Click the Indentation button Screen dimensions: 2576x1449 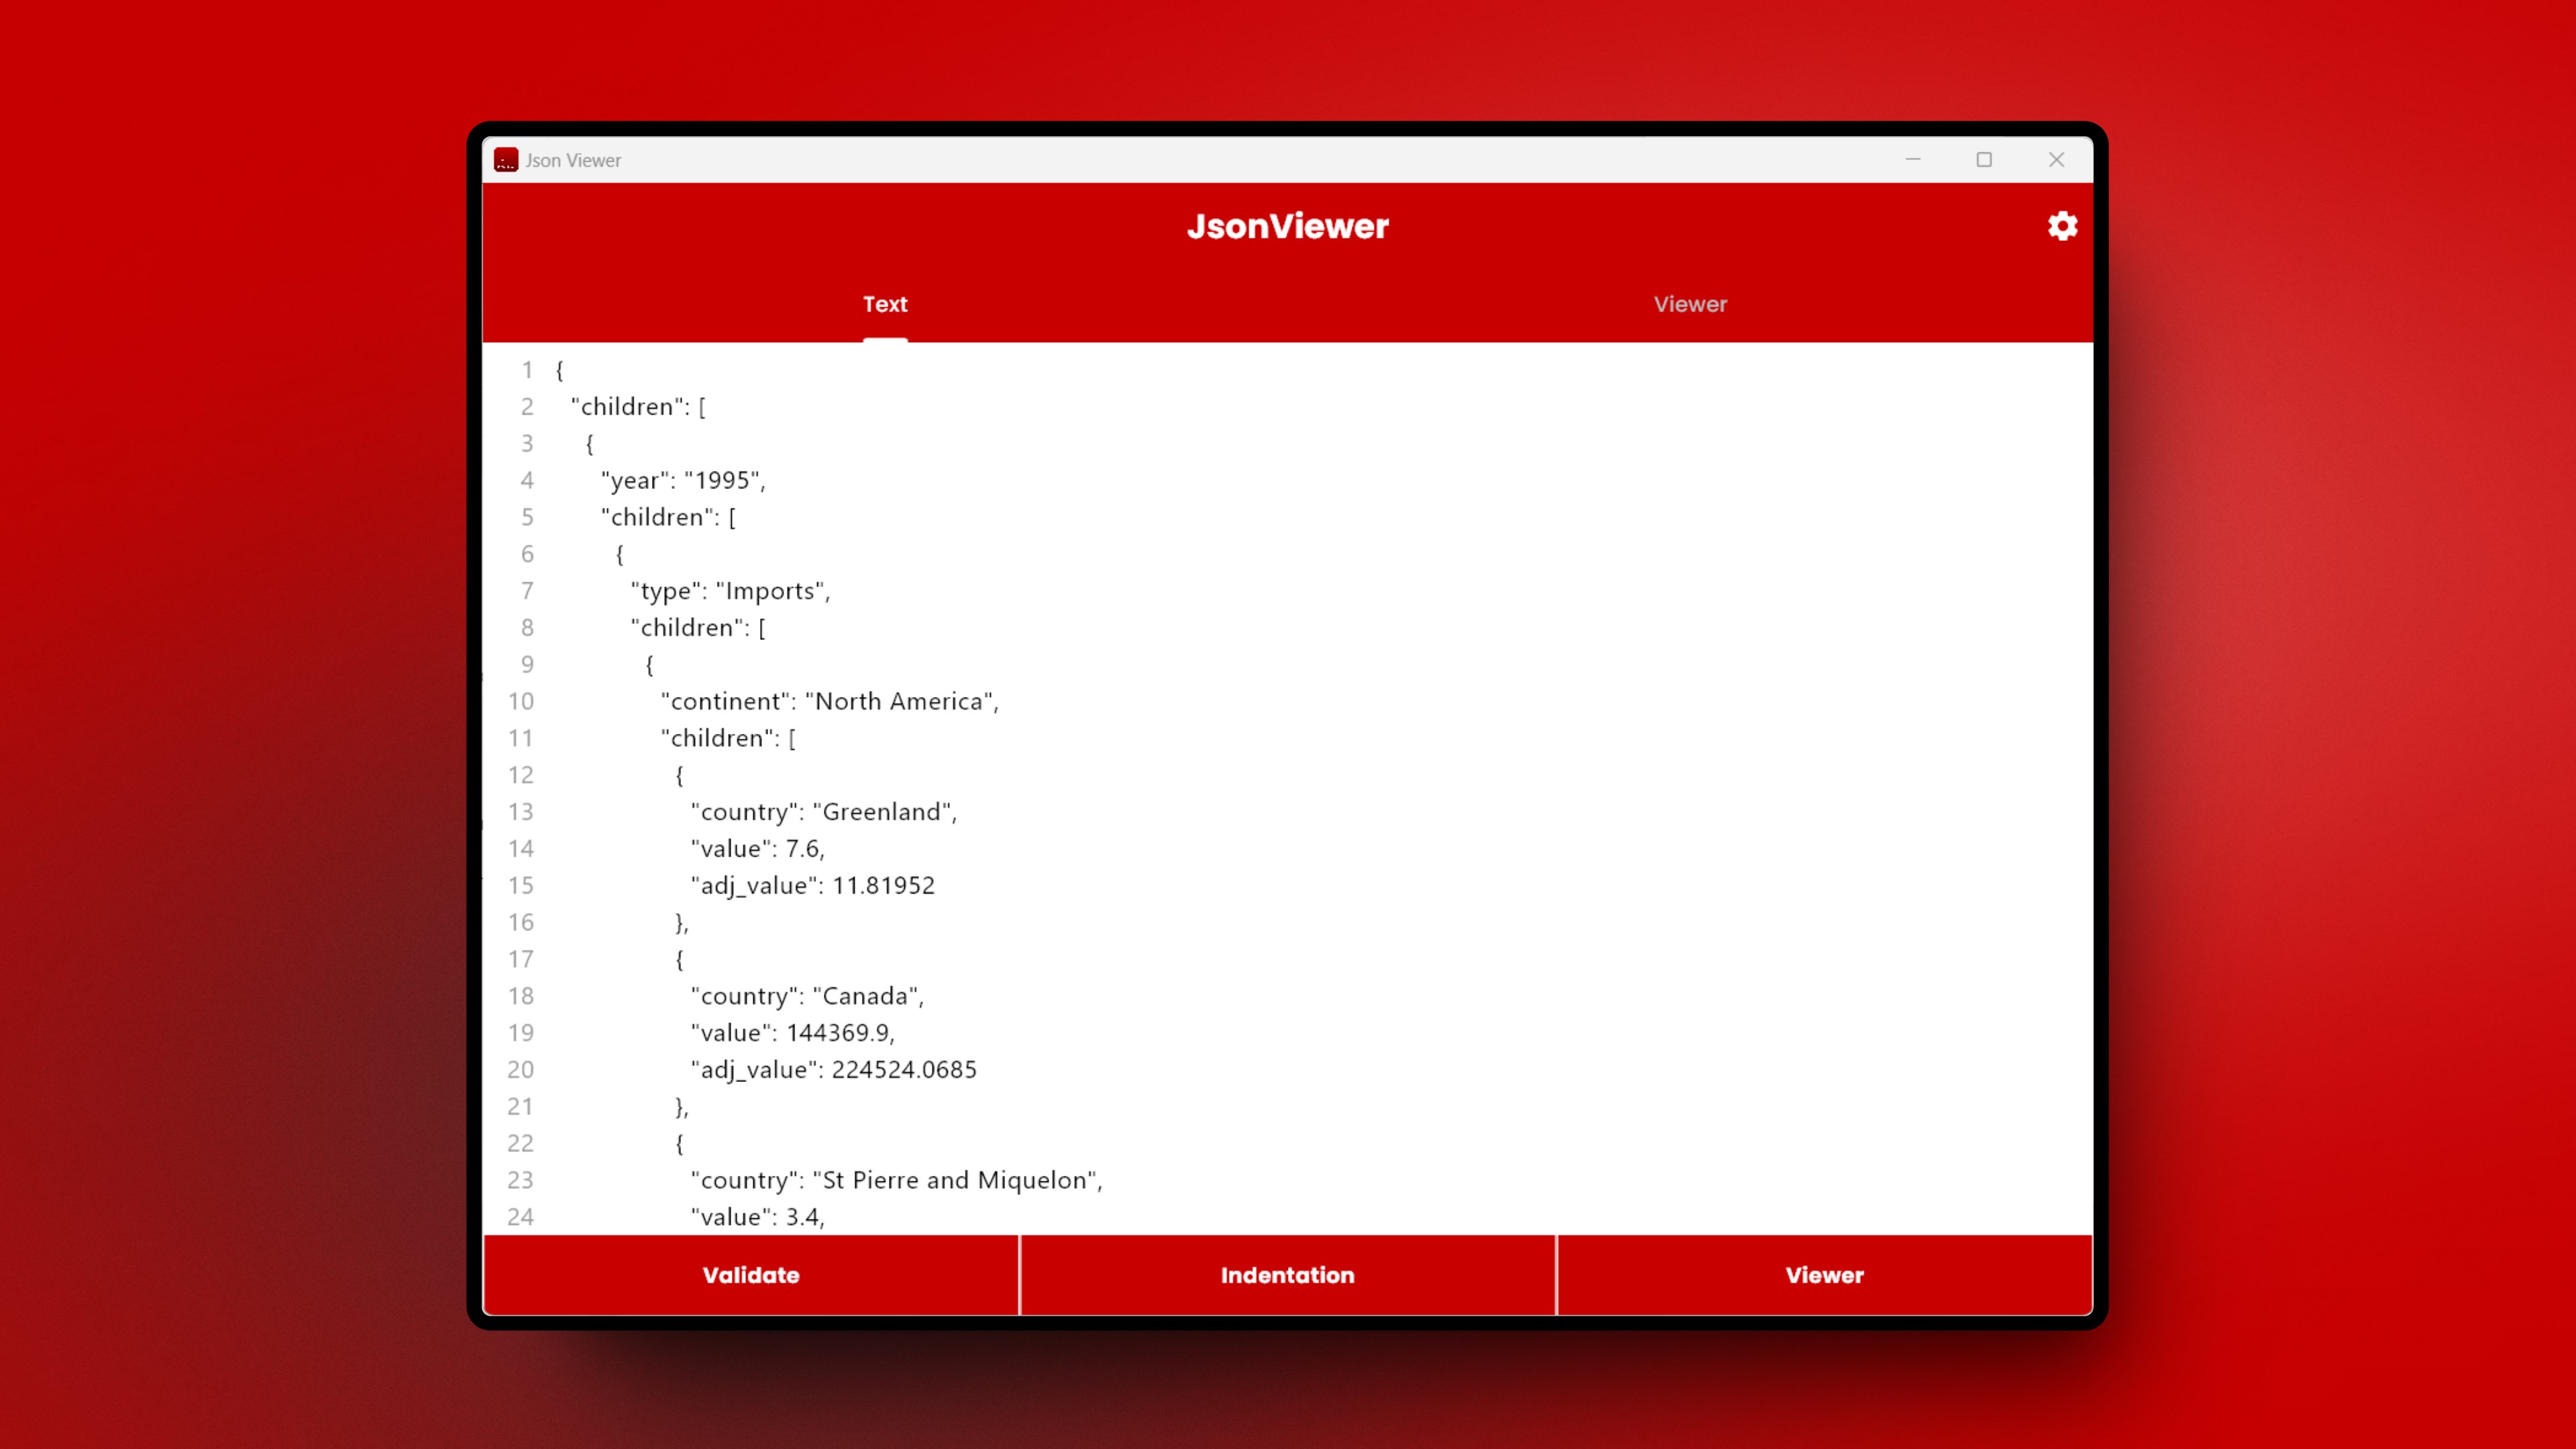pos(1287,1275)
